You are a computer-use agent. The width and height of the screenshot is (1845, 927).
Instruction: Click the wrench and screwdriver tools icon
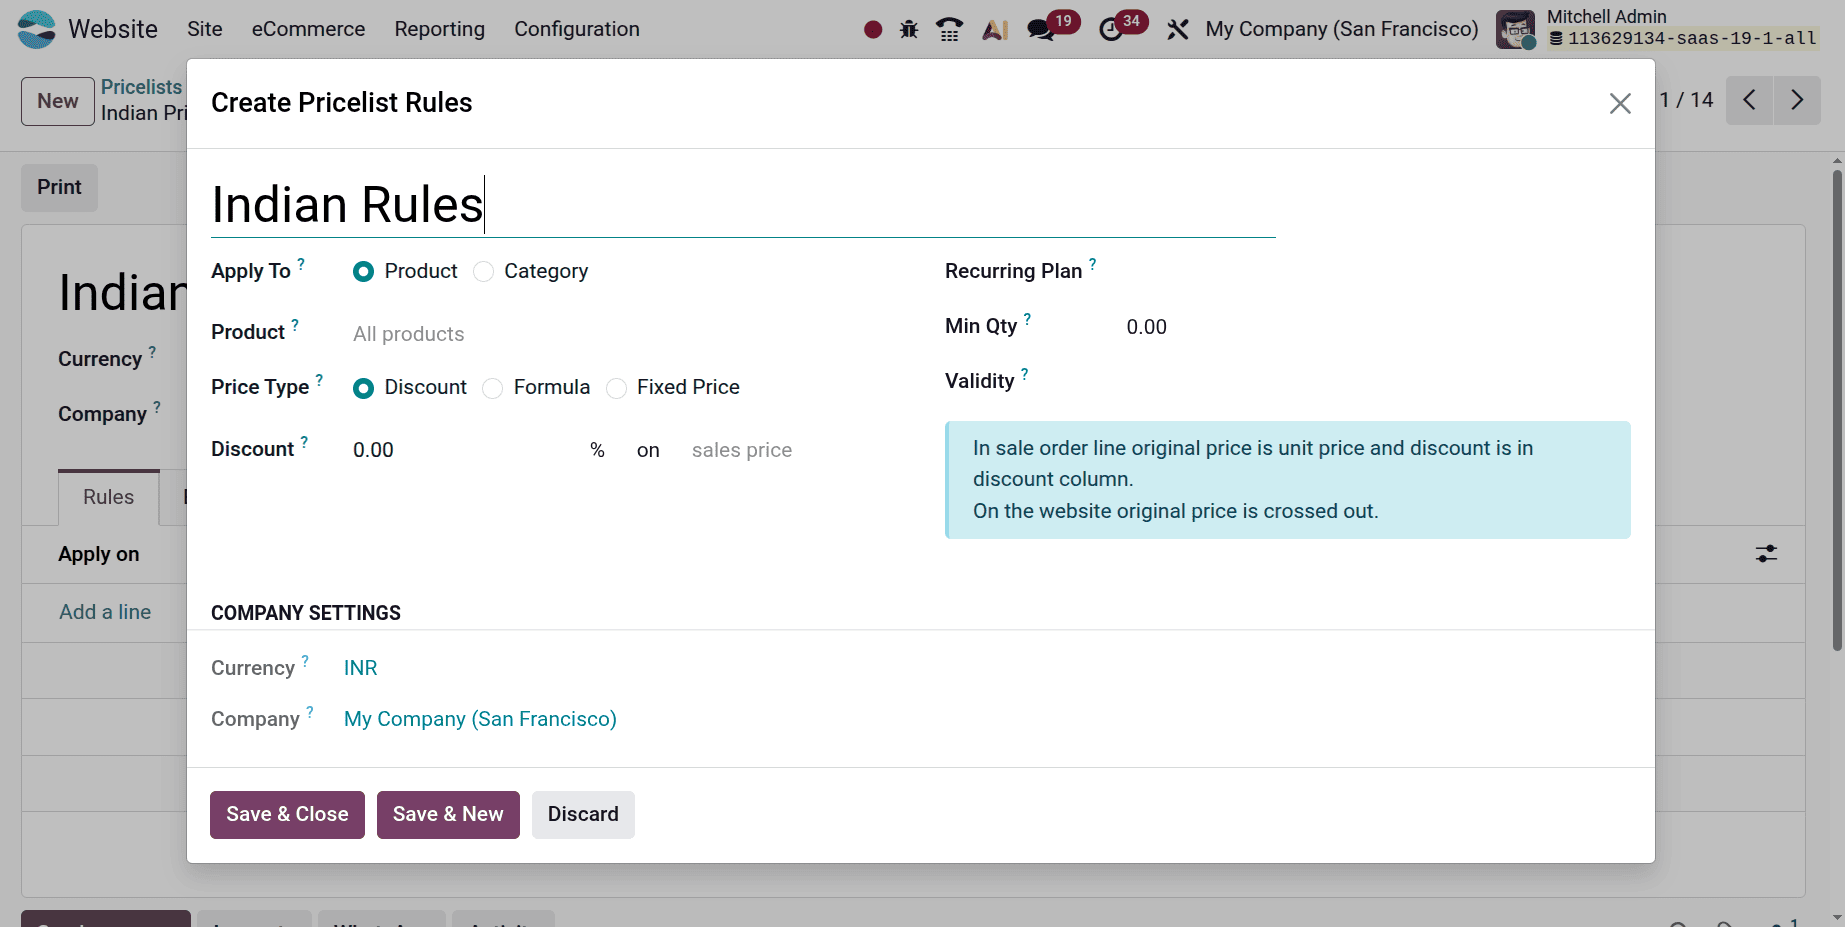[1178, 30]
